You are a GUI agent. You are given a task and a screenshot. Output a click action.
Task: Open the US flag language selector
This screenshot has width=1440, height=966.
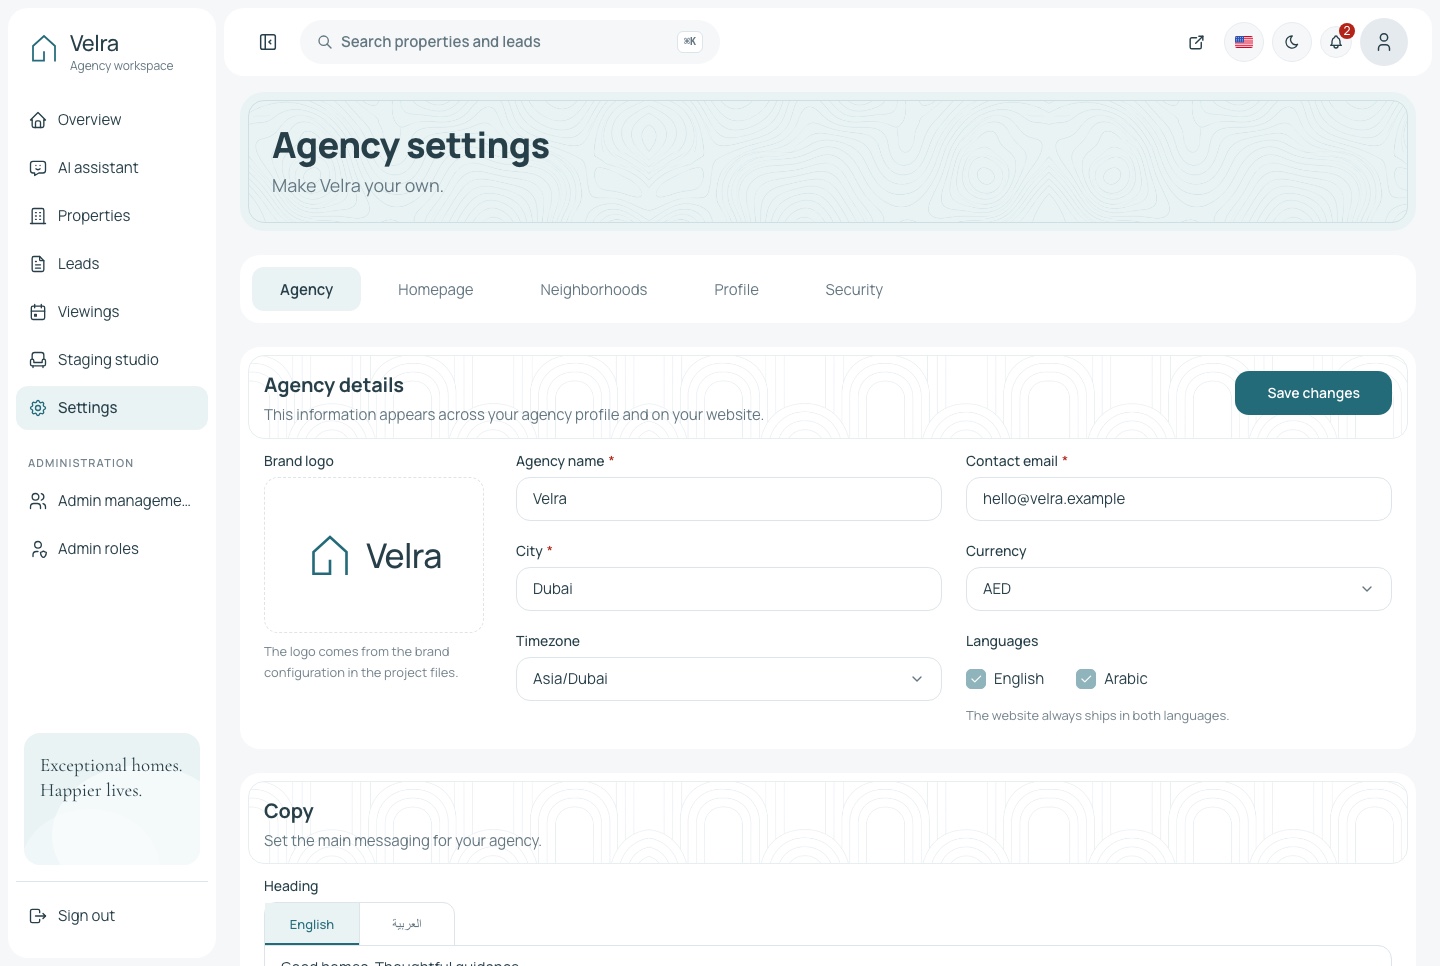(x=1244, y=42)
